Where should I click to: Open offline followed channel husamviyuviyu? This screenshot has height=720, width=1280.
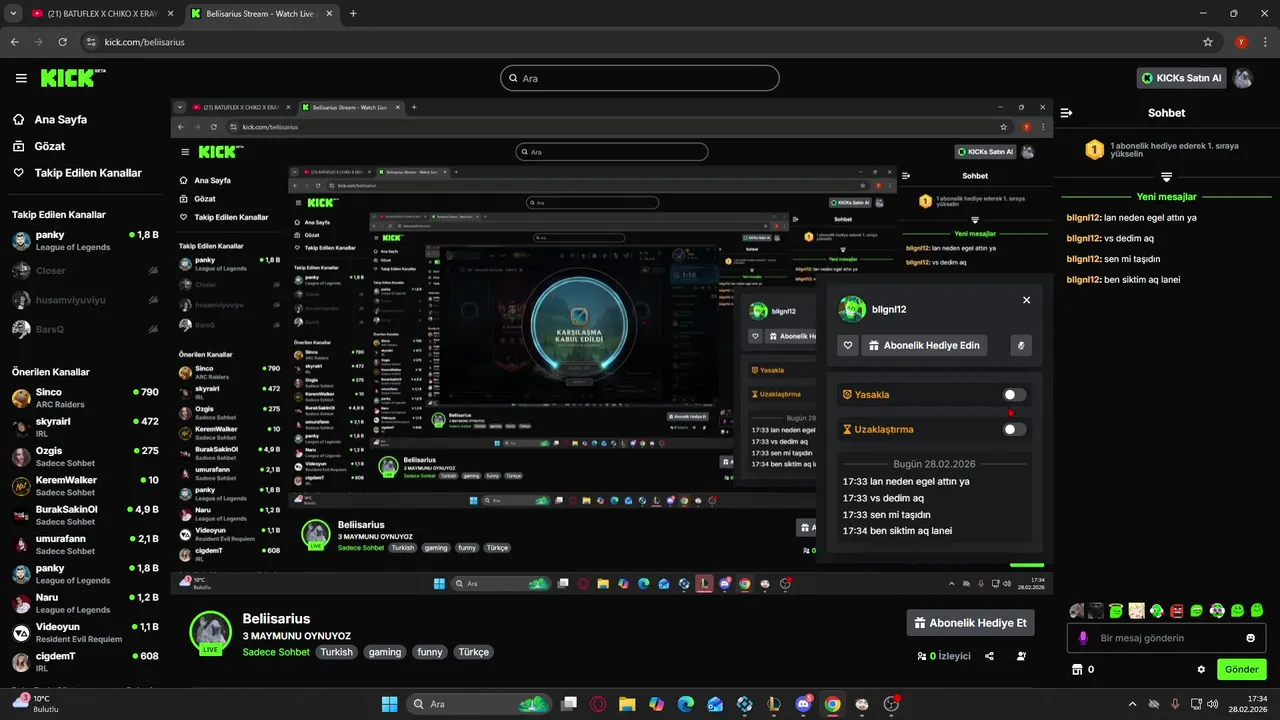[x=85, y=300]
